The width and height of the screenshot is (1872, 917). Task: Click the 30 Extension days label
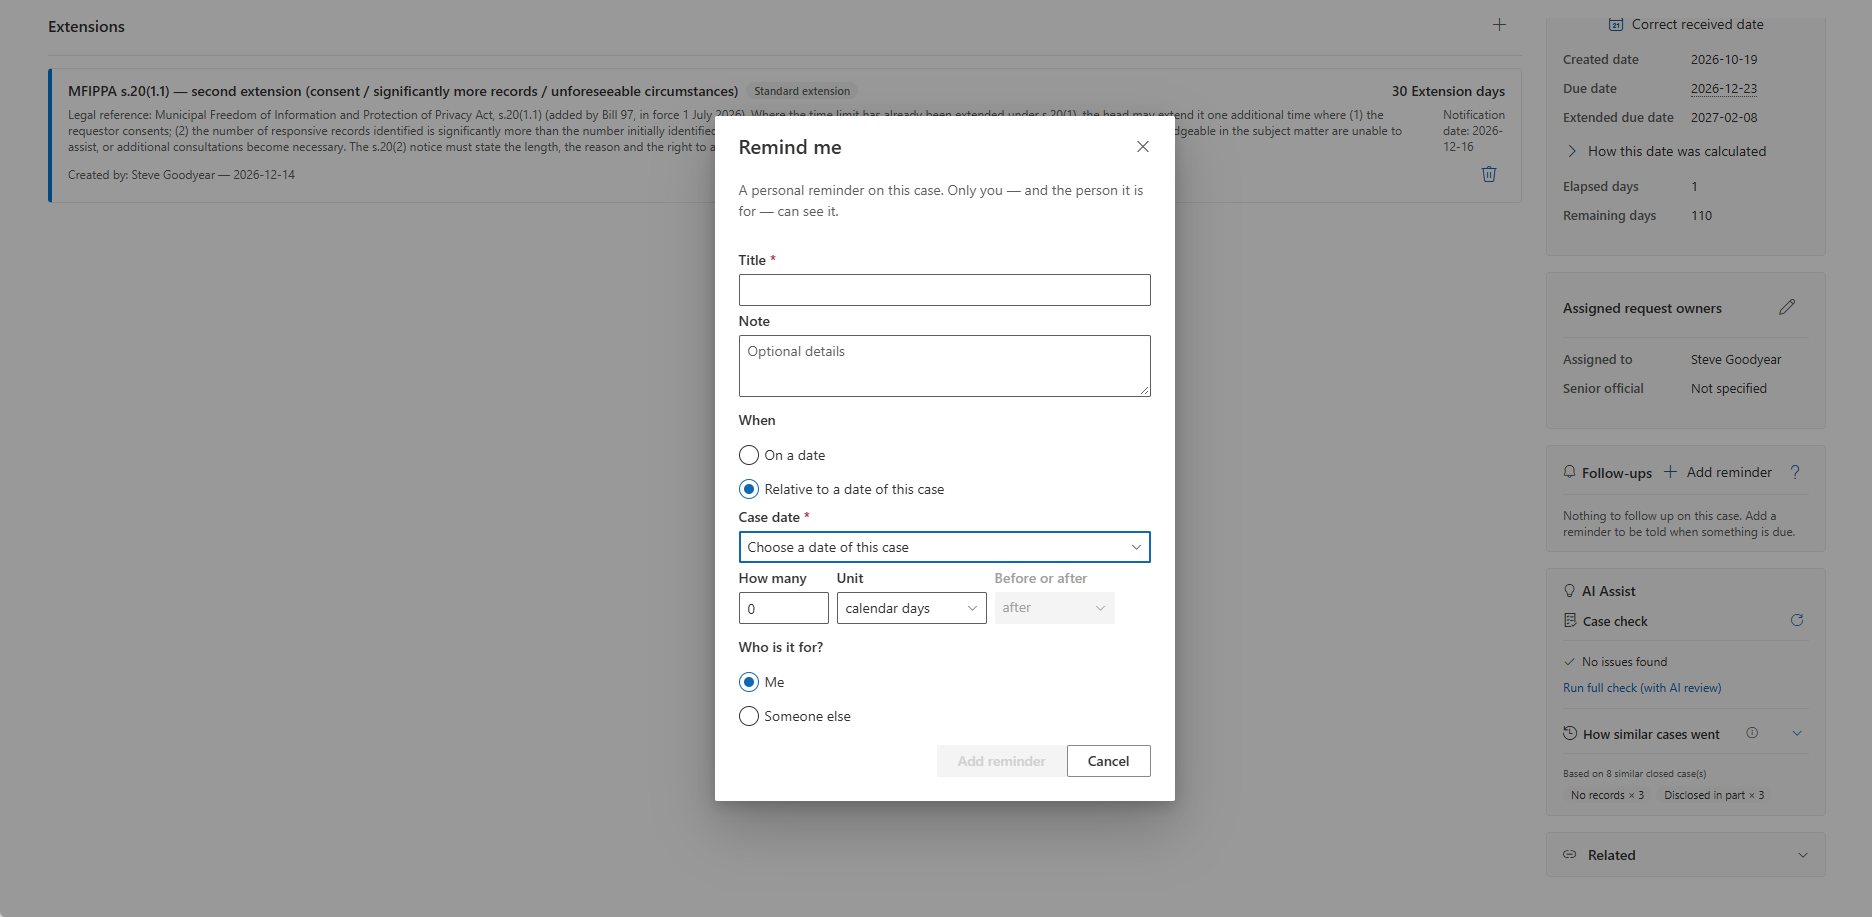point(1448,91)
